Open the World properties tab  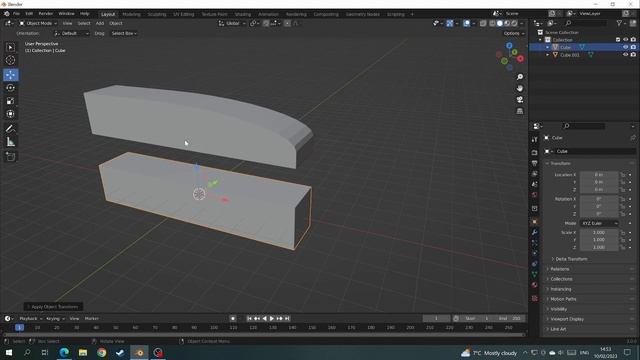pyautogui.click(x=535, y=195)
